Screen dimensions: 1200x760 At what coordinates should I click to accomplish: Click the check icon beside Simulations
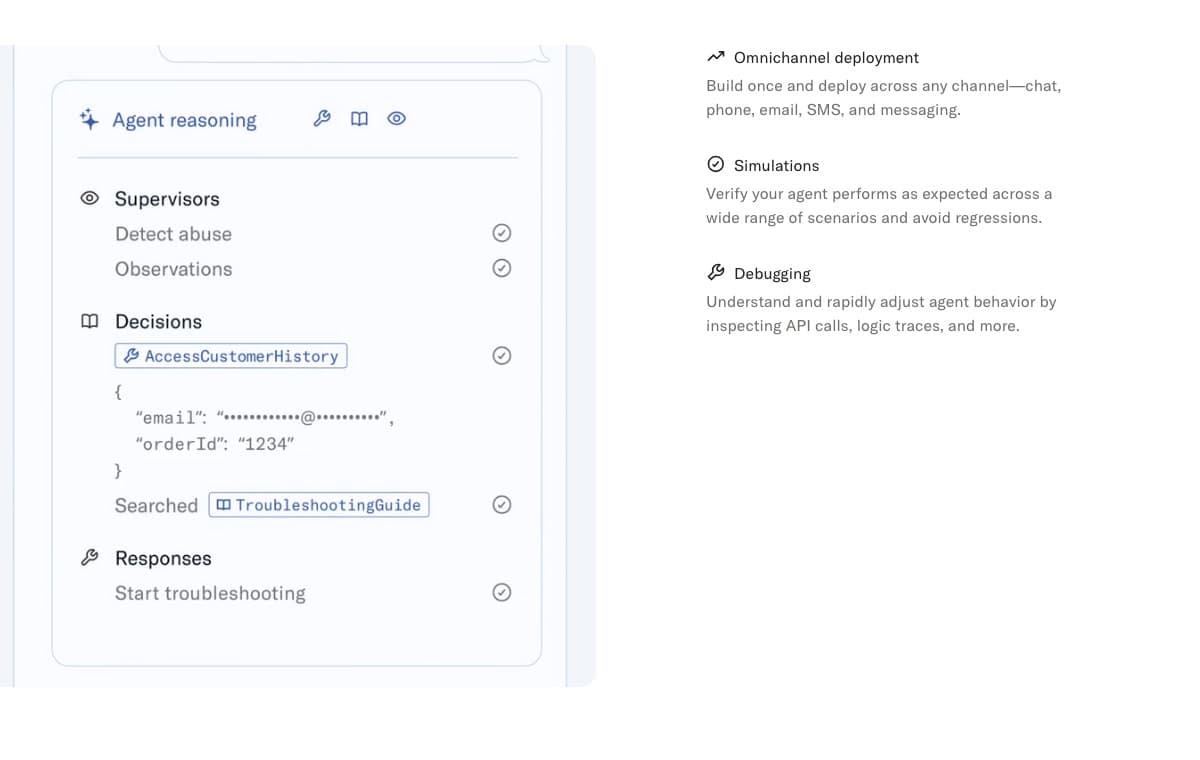715,165
